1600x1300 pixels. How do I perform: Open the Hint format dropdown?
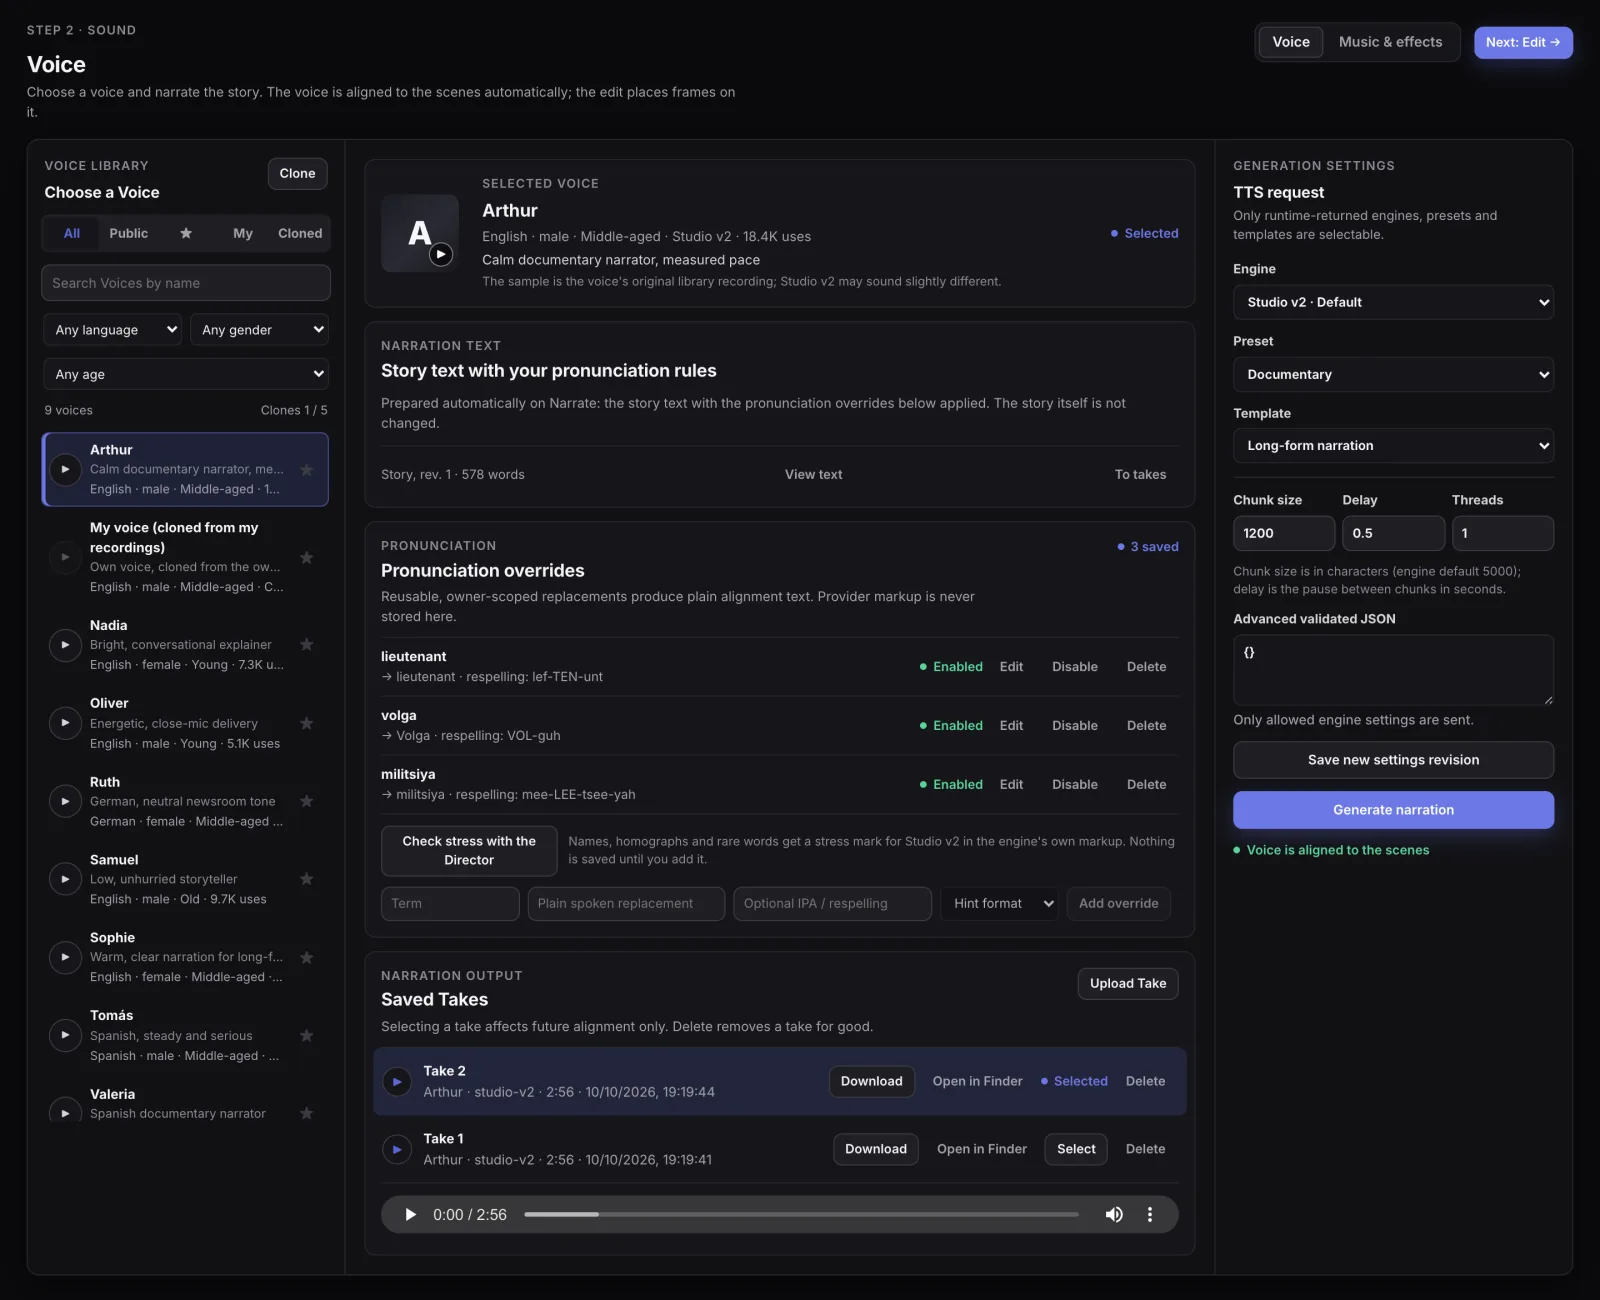pyautogui.click(x=999, y=903)
